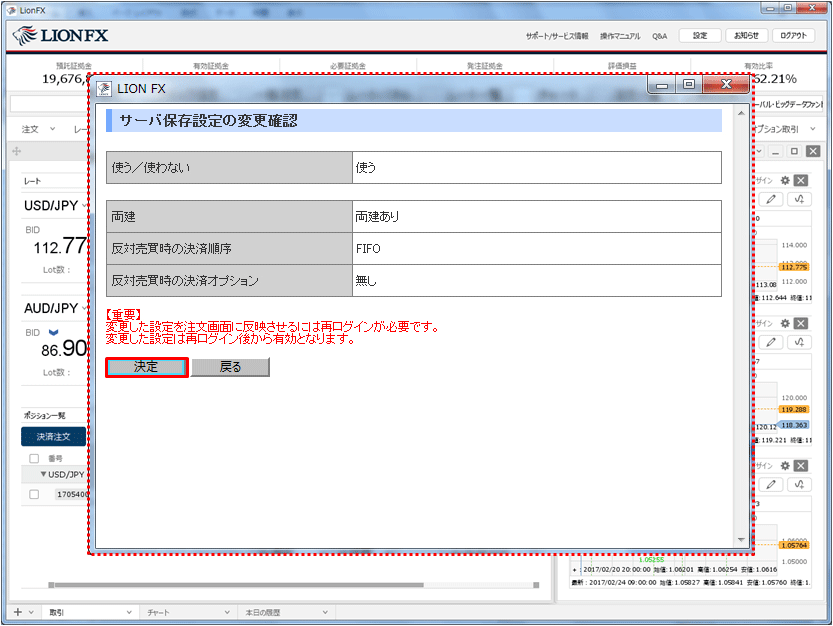The height and width of the screenshot is (626, 833).
Task: Click the lion icon in the dialog title bar
Action: [x=104, y=89]
